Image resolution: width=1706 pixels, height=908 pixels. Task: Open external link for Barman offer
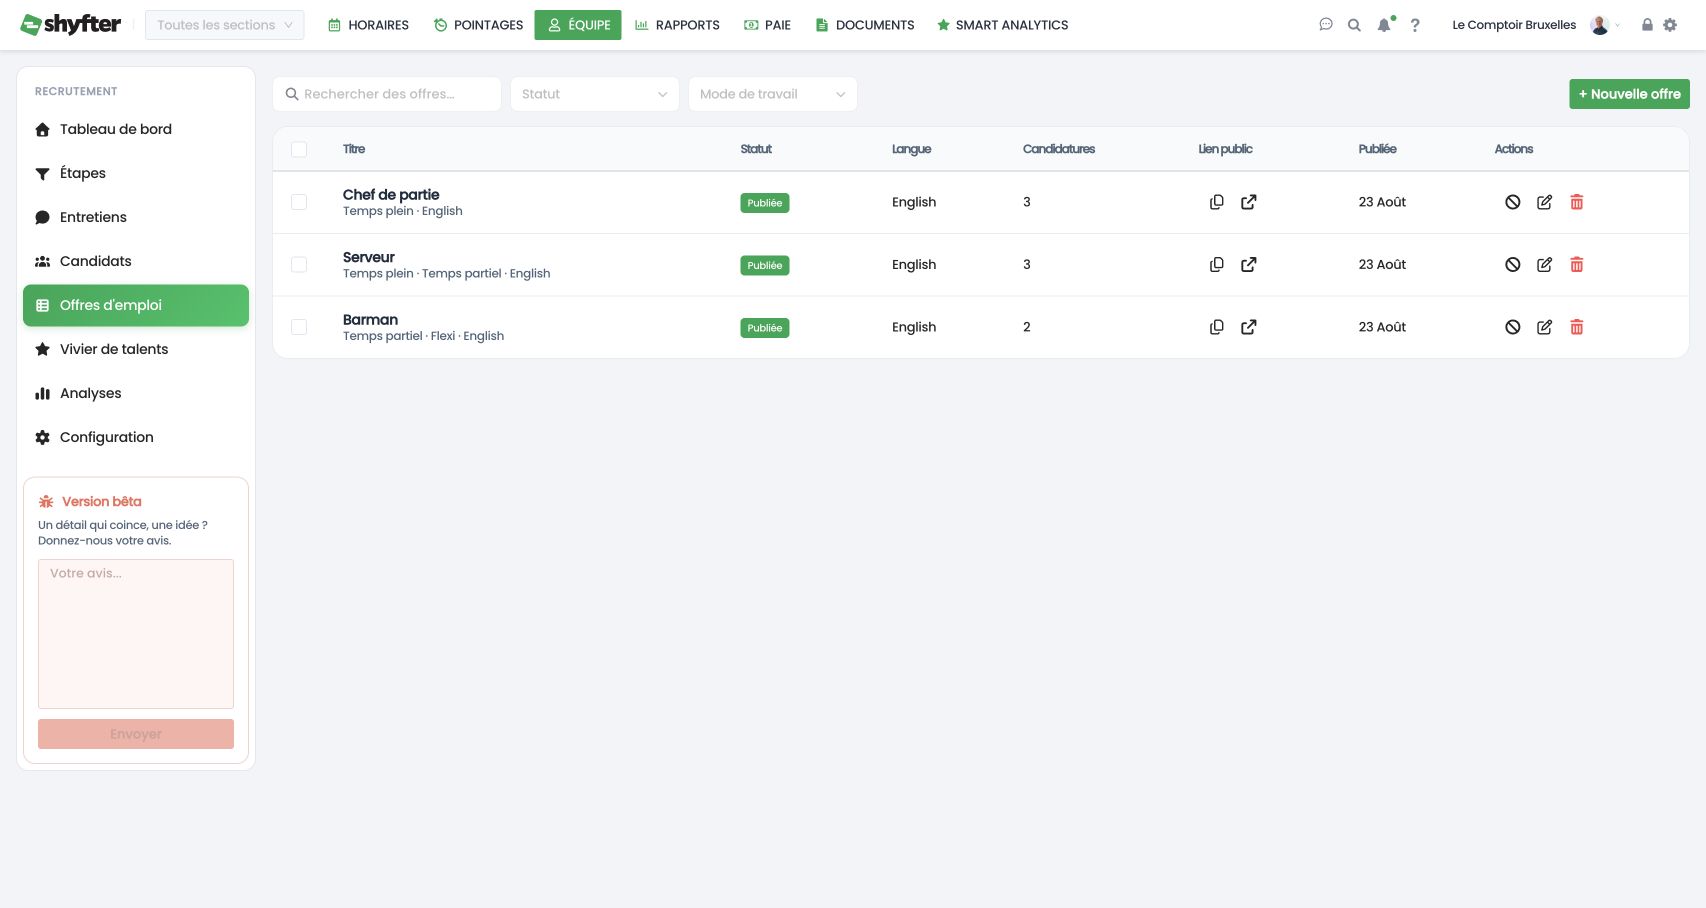coord(1249,327)
